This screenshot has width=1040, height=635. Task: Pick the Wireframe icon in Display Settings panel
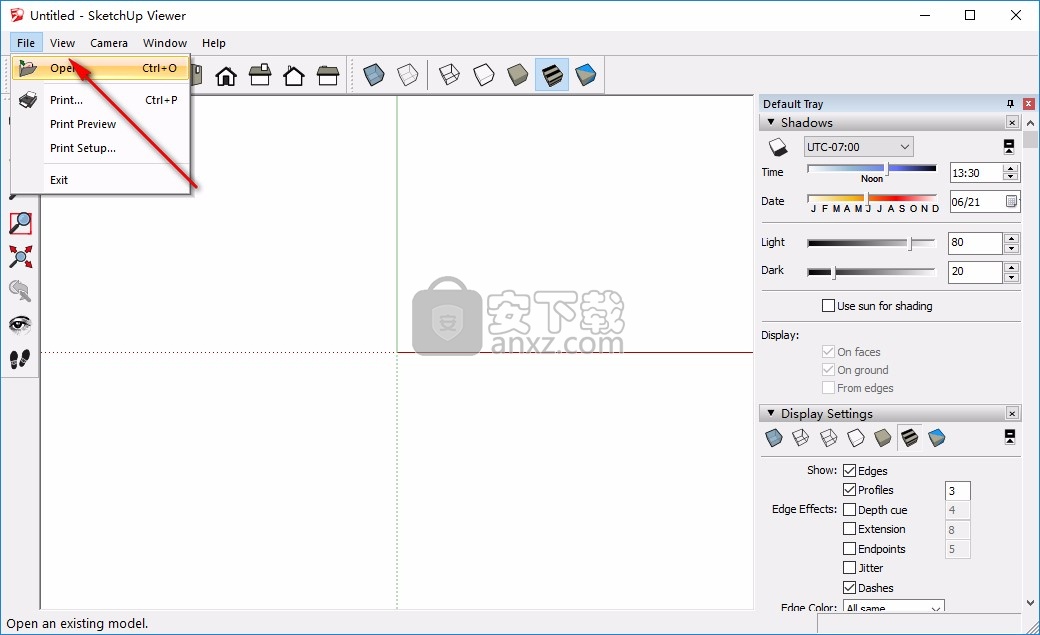tap(828, 437)
